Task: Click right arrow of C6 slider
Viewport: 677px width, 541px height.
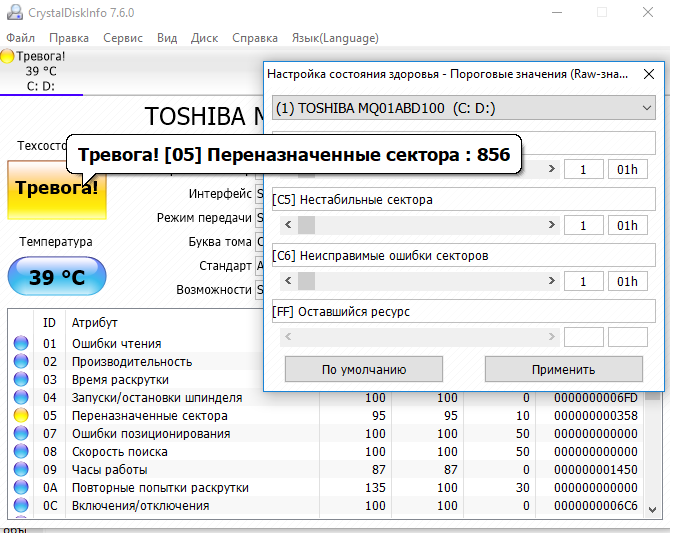Action: point(551,281)
